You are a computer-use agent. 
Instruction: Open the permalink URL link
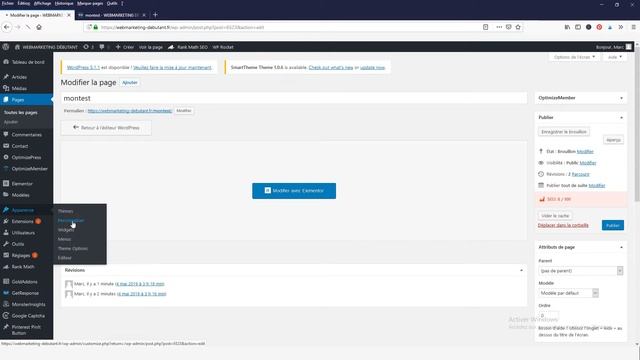point(129,111)
